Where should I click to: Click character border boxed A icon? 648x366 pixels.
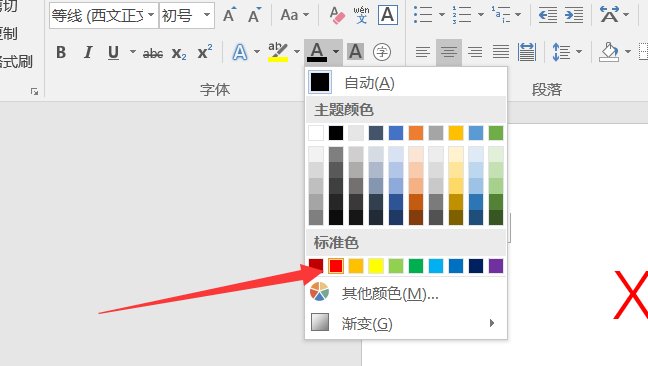point(388,15)
